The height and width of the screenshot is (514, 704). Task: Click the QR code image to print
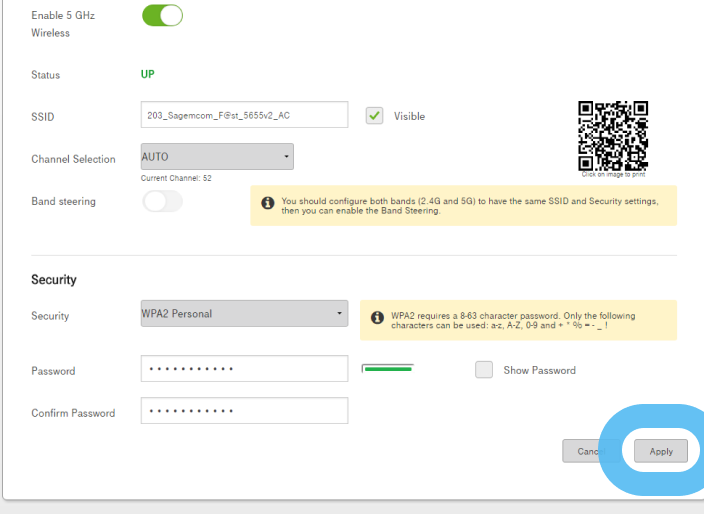coord(613,135)
